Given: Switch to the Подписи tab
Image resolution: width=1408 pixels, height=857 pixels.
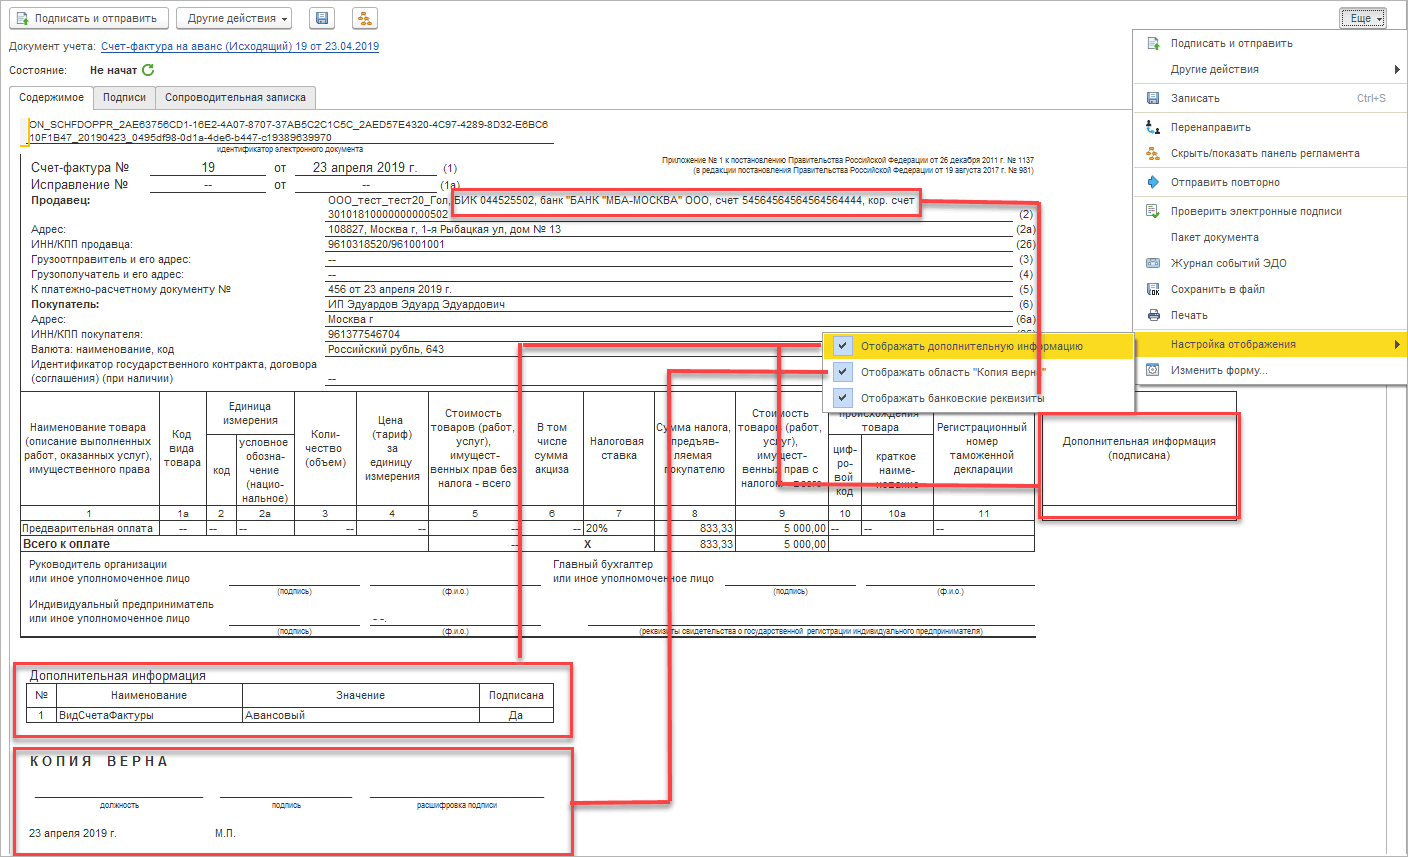Looking at the screenshot, I should 124,97.
